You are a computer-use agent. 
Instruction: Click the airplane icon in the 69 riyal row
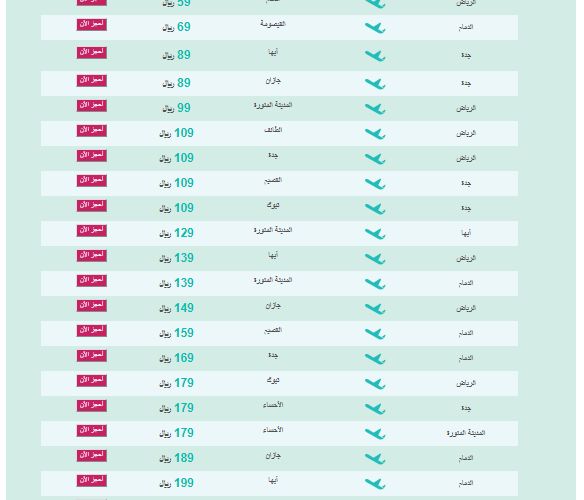click(x=375, y=28)
